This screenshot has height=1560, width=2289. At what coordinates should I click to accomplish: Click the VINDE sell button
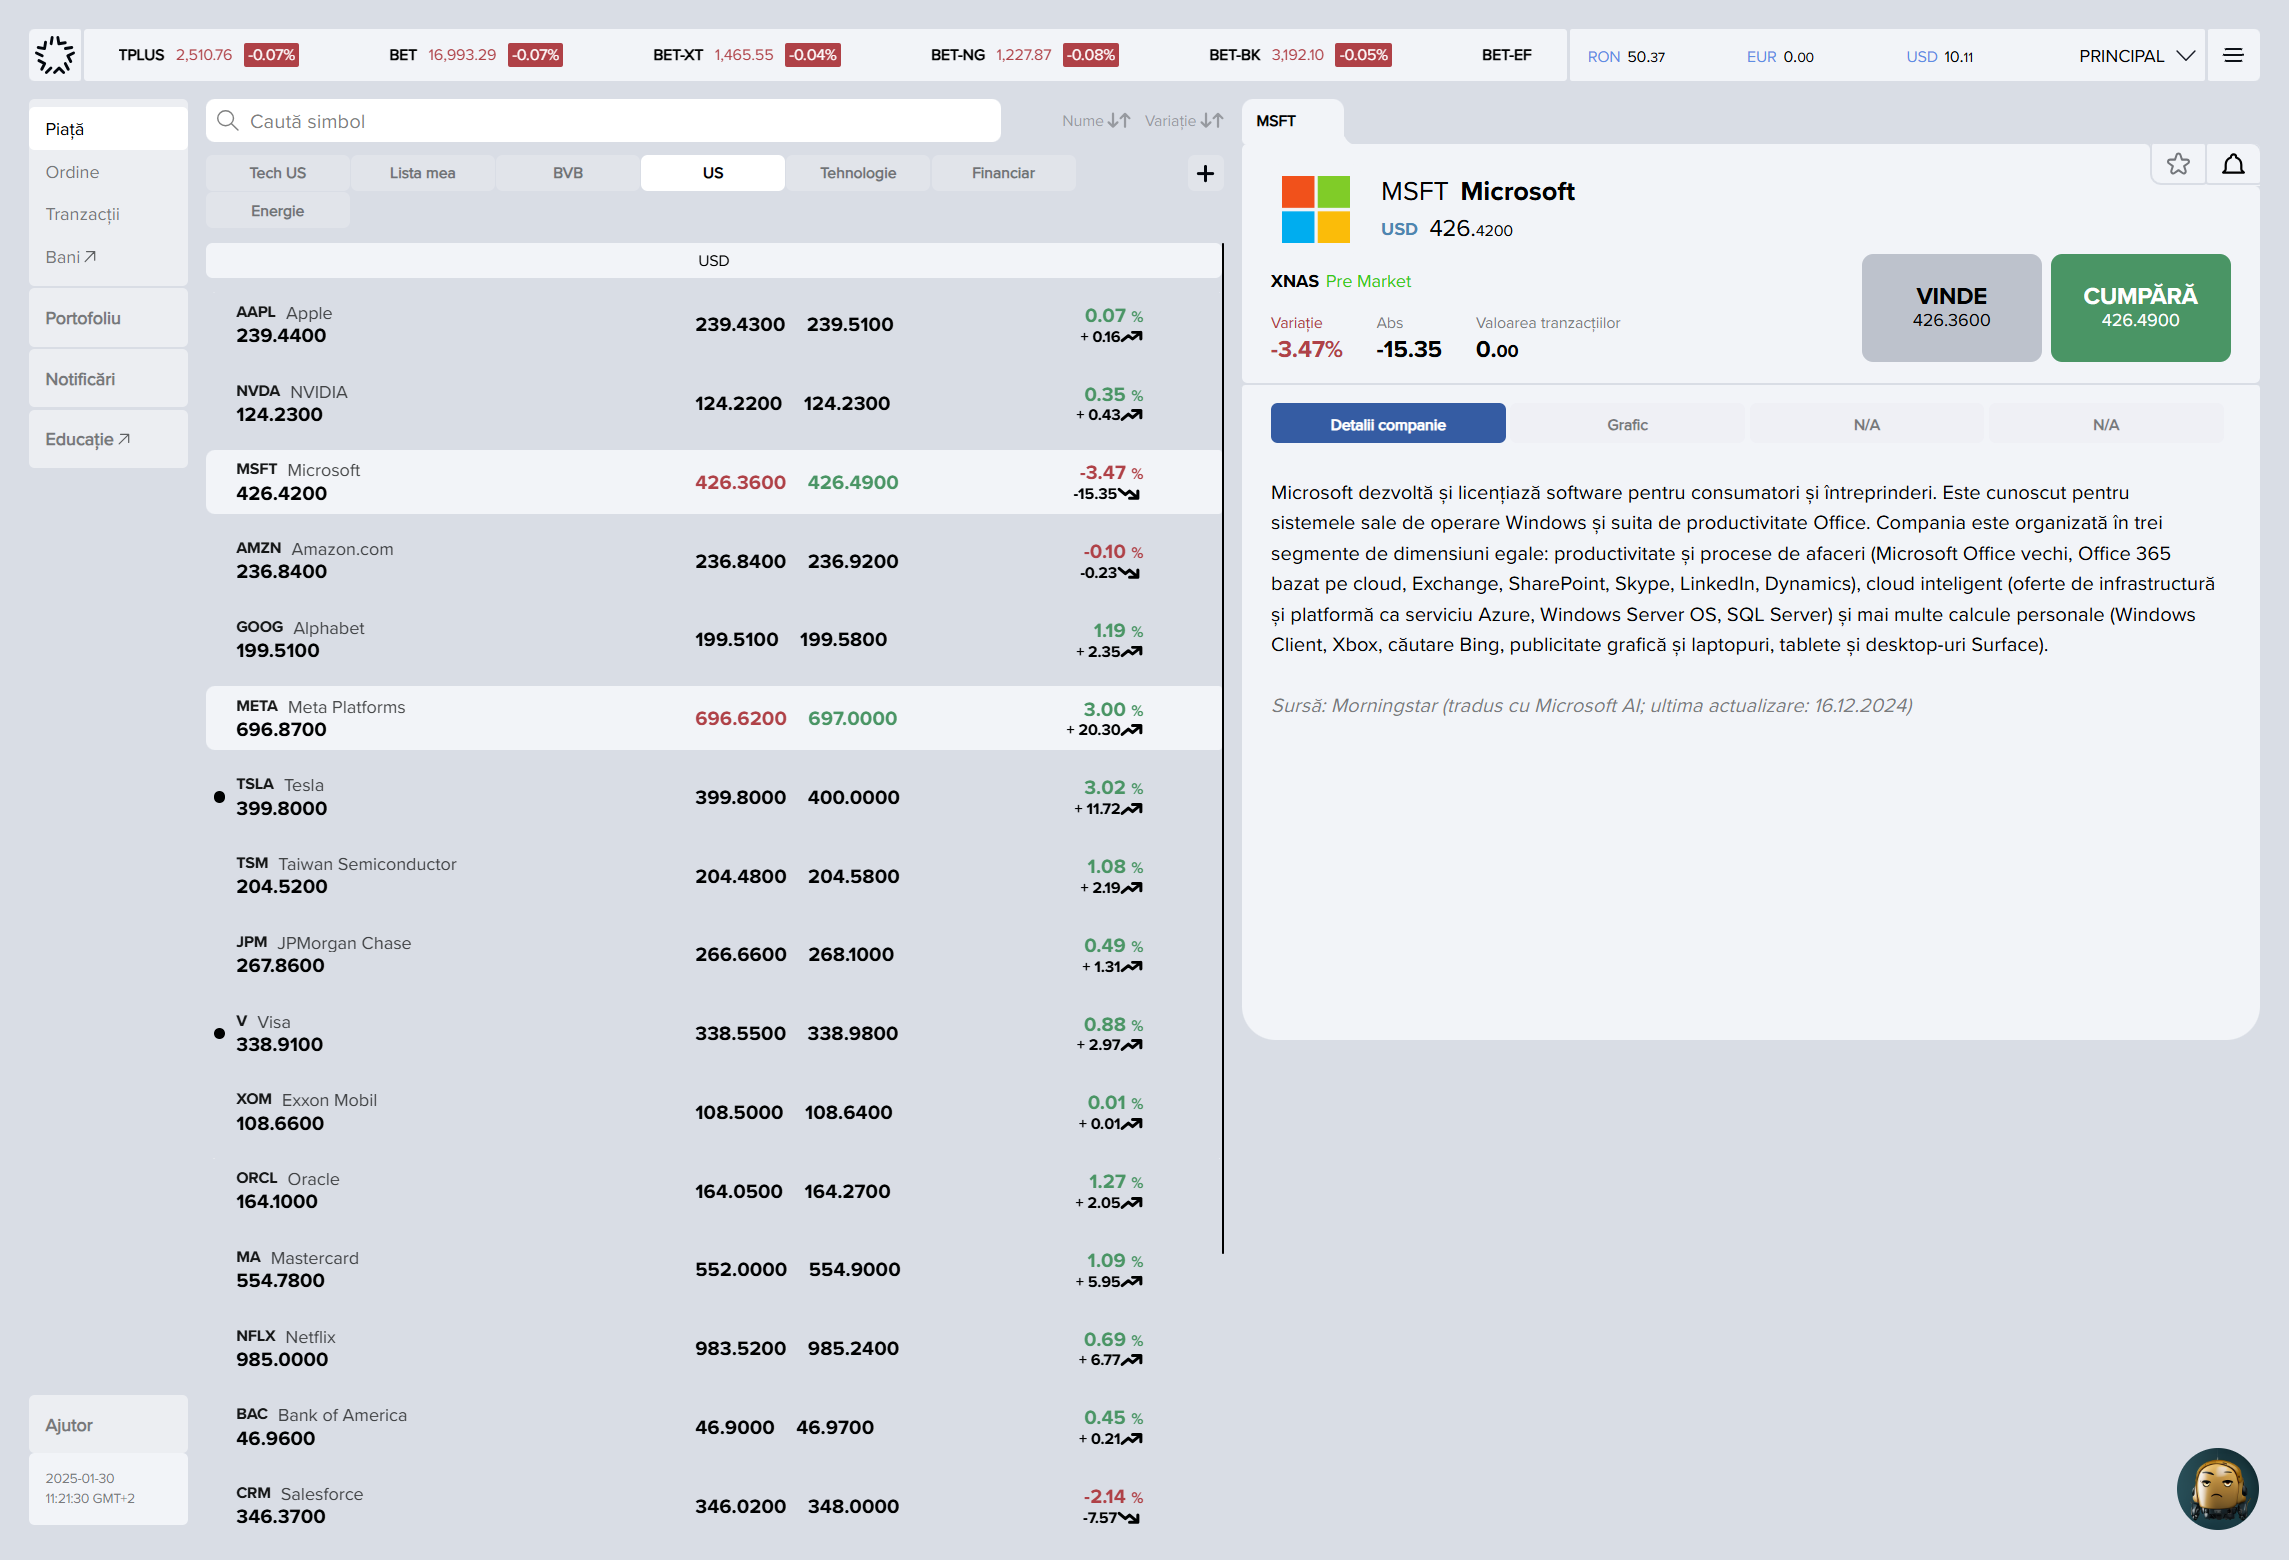1951,308
